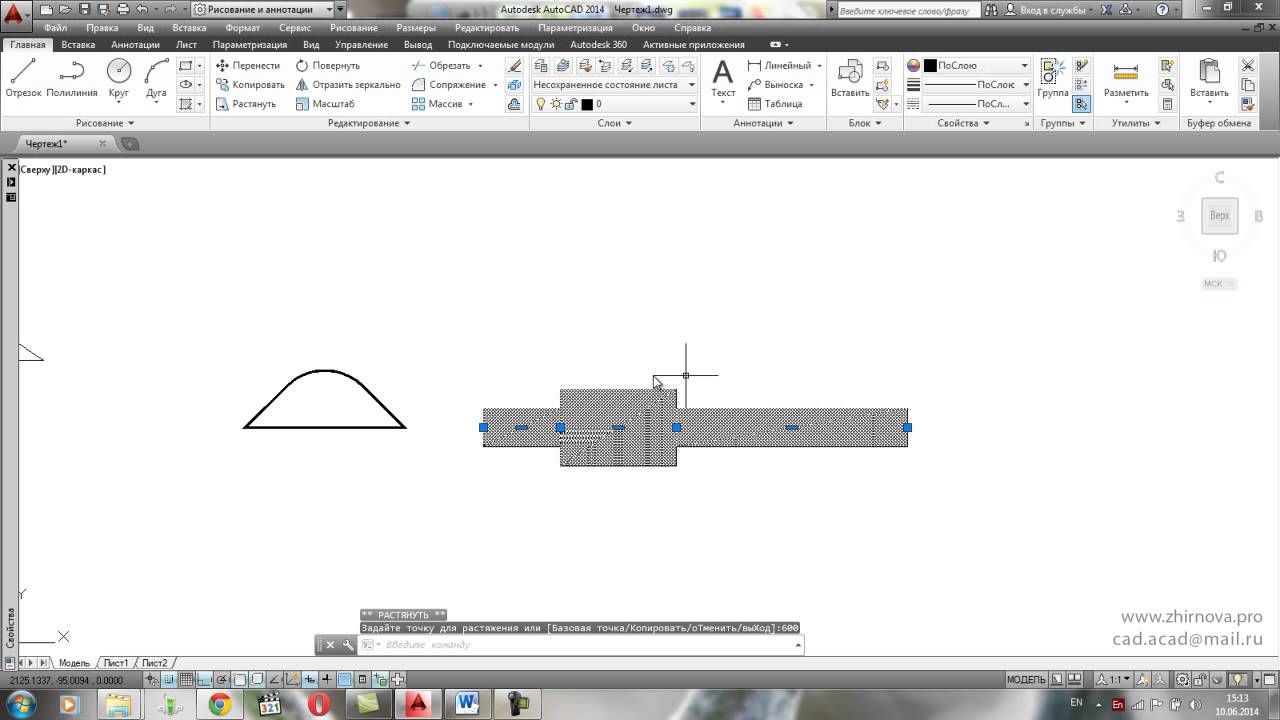Click the МОДЕЛЬ status bar button
1280x720 pixels.
pyautogui.click(x=1026, y=680)
